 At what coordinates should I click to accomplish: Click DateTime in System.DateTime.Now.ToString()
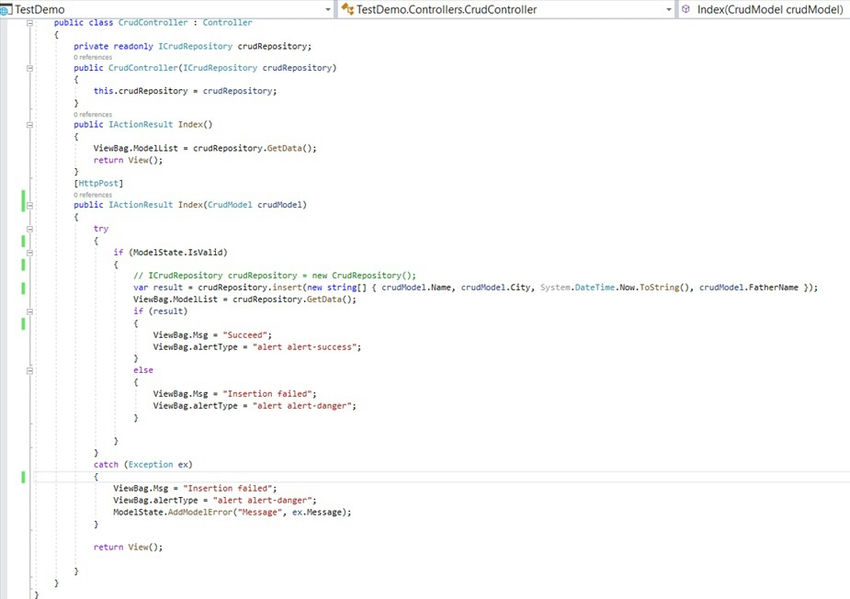[x=595, y=287]
